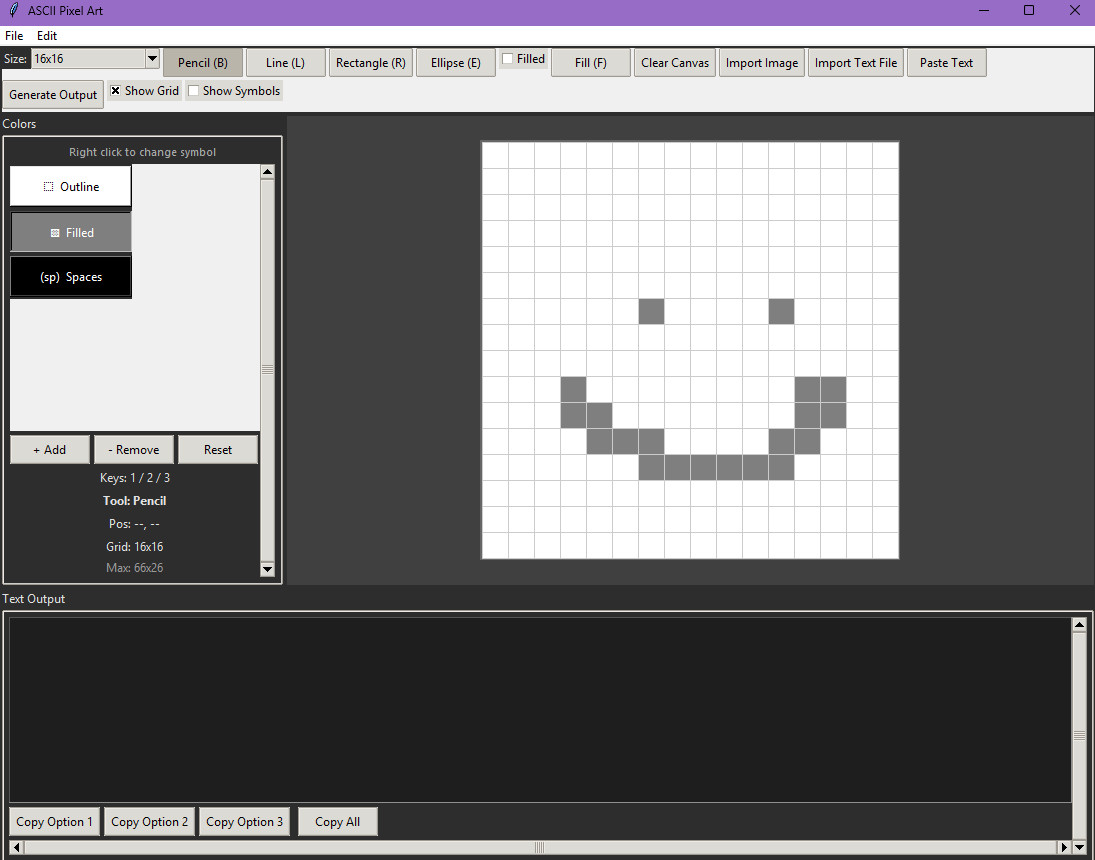Uncheck the Show Grid checkbox
This screenshot has height=860, width=1095.
[x=116, y=91]
